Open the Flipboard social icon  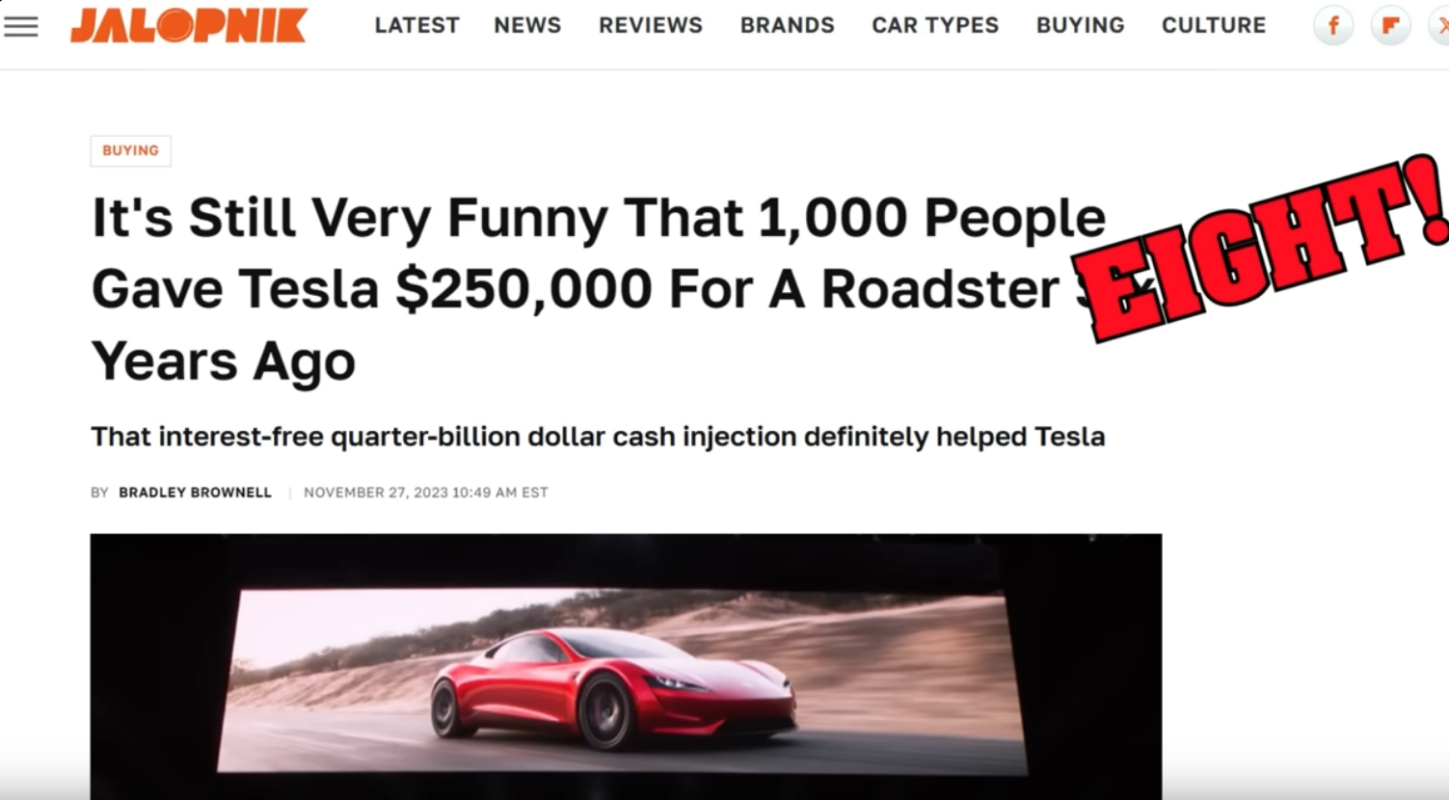pyautogui.click(x=1390, y=26)
